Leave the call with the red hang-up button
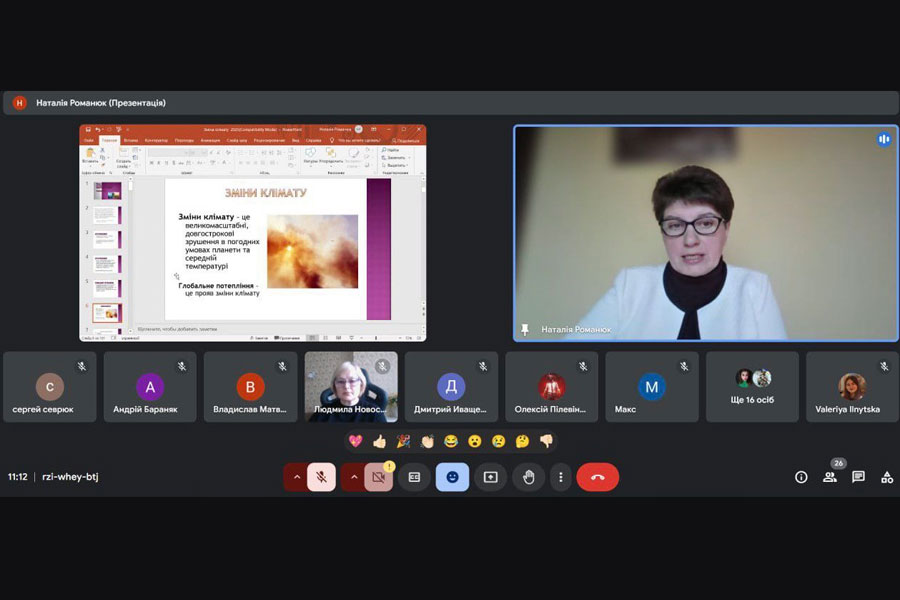 coord(598,477)
